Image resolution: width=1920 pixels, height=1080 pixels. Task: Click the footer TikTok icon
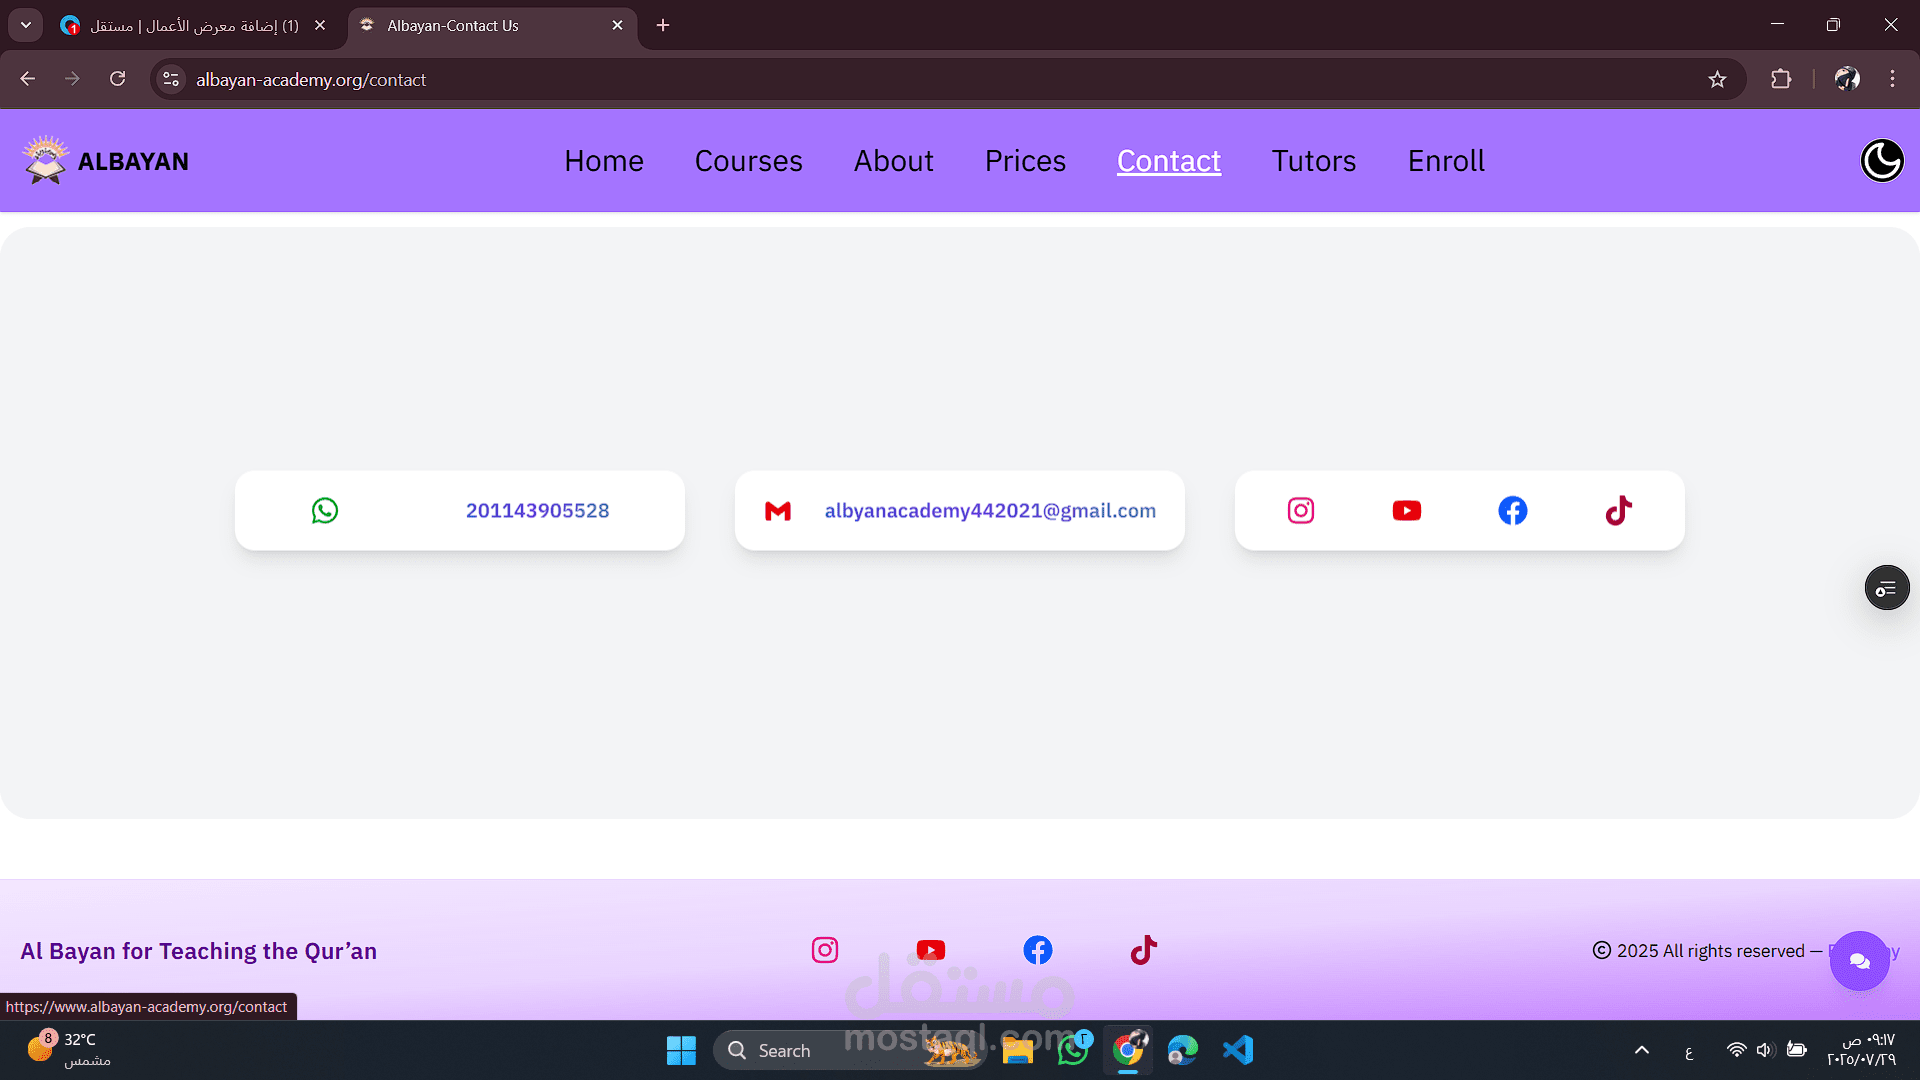click(1143, 950)
